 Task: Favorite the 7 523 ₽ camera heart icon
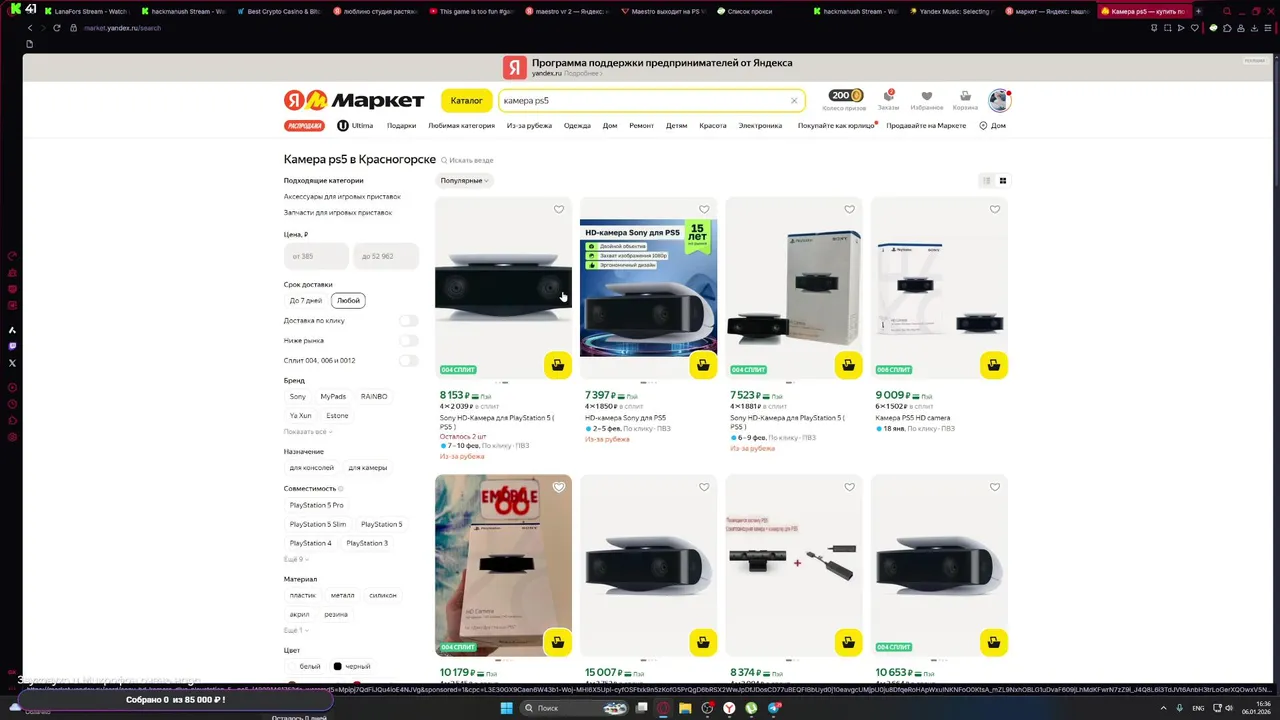849,209
